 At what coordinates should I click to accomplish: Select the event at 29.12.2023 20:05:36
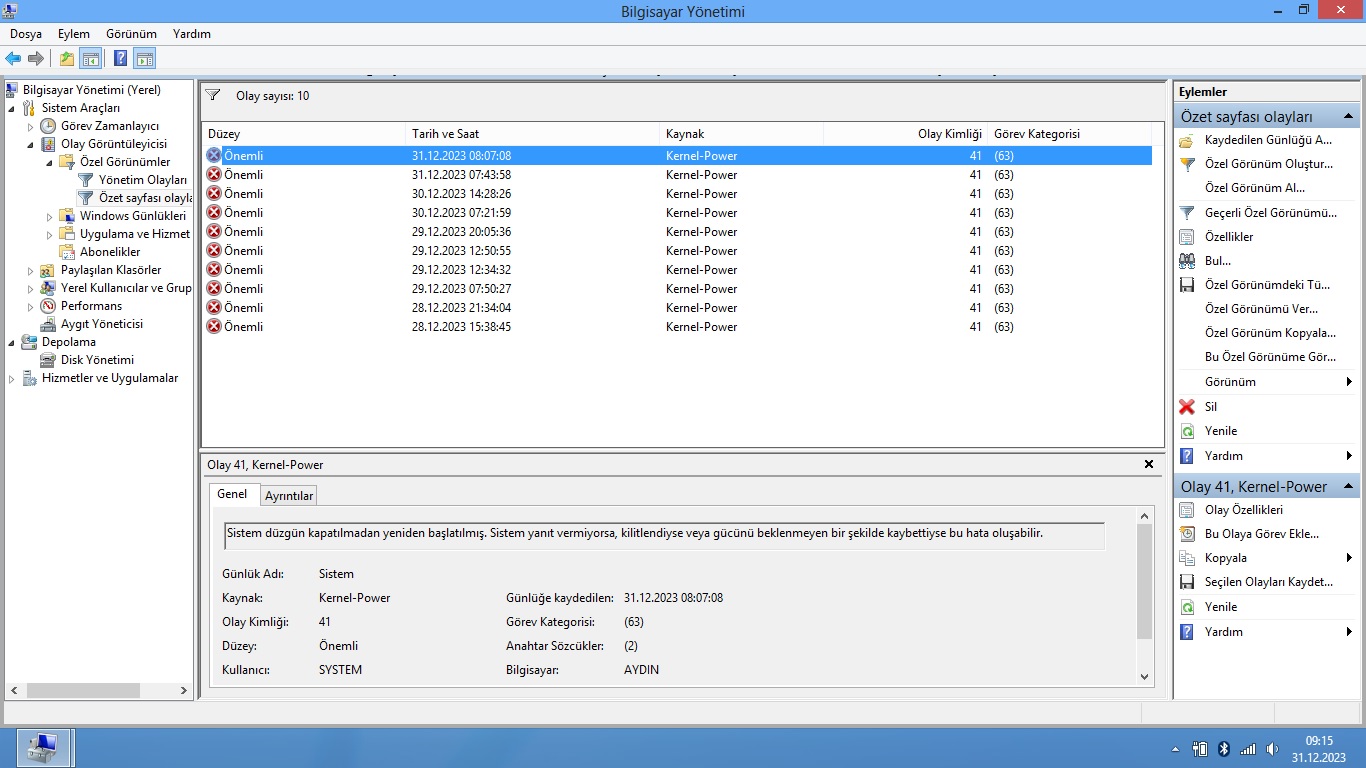(676, 232)
